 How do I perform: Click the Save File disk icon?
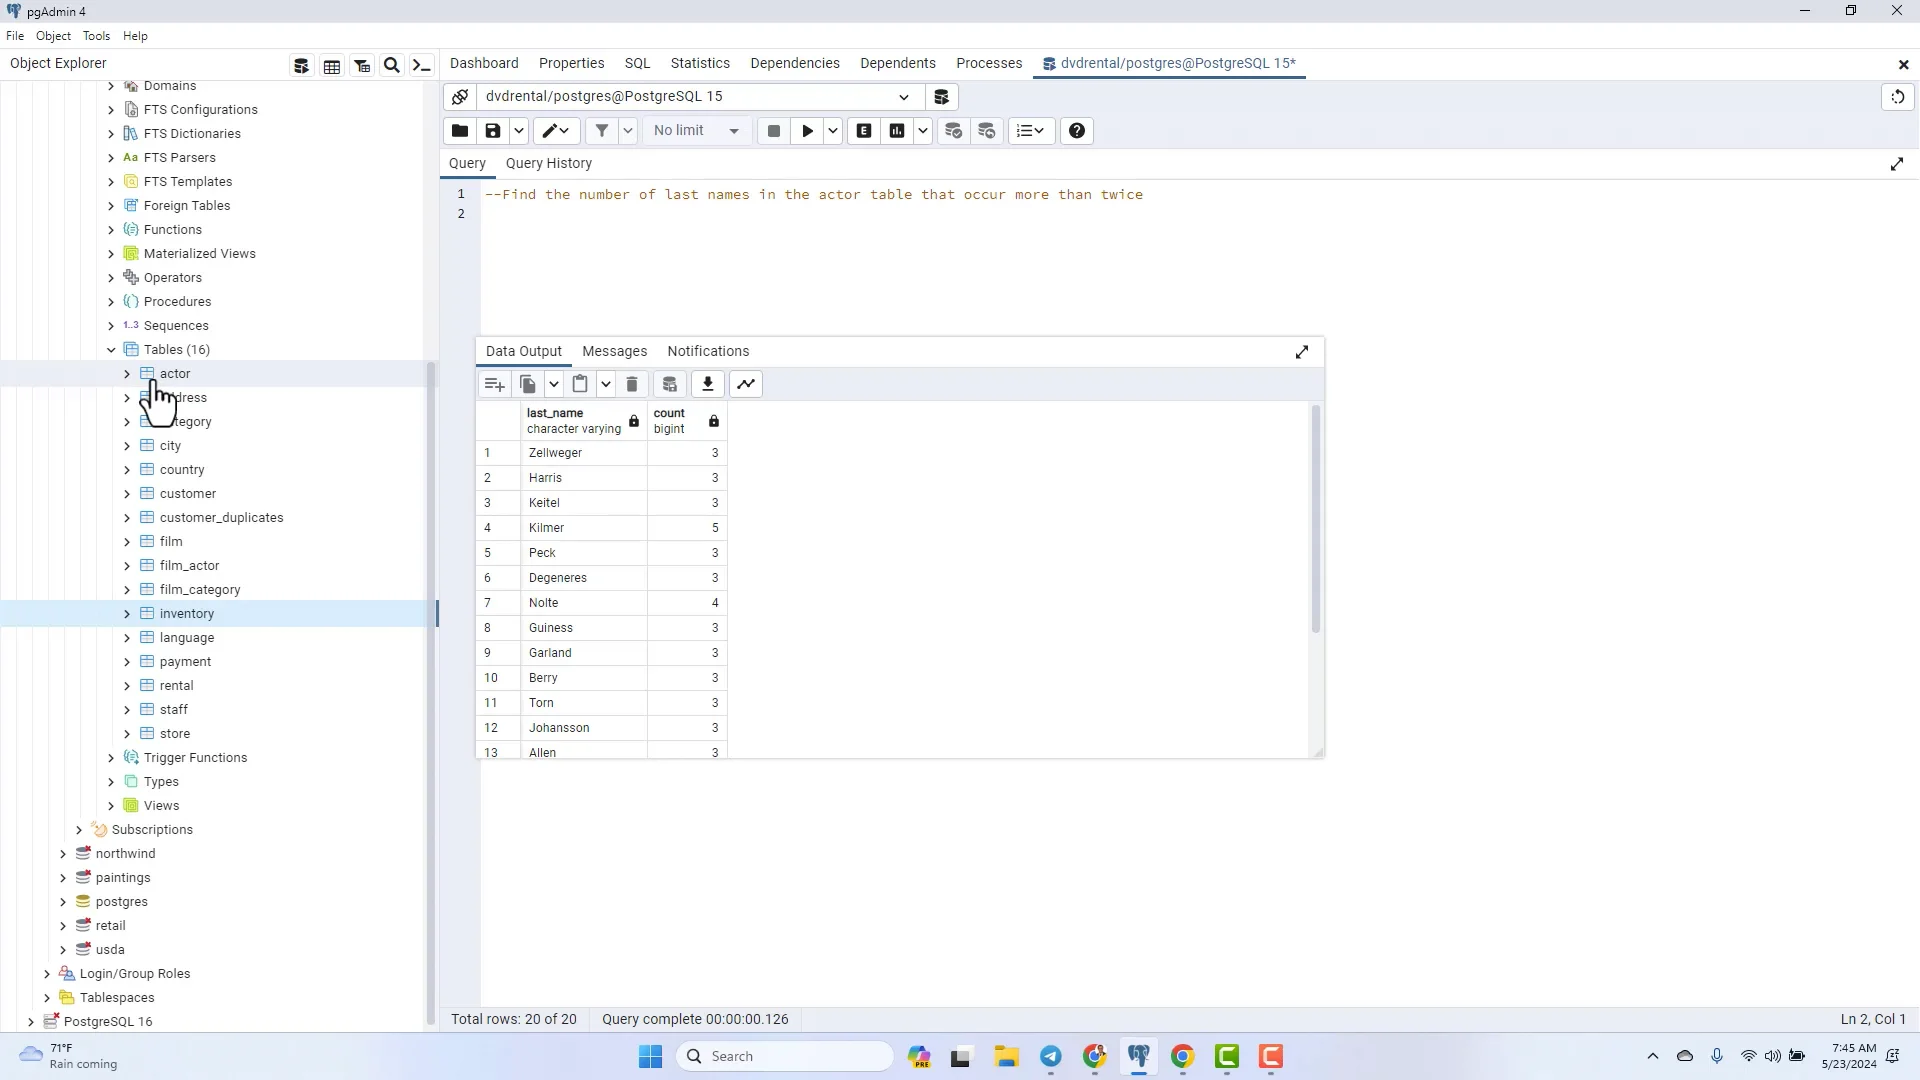(x=492, y=131)
